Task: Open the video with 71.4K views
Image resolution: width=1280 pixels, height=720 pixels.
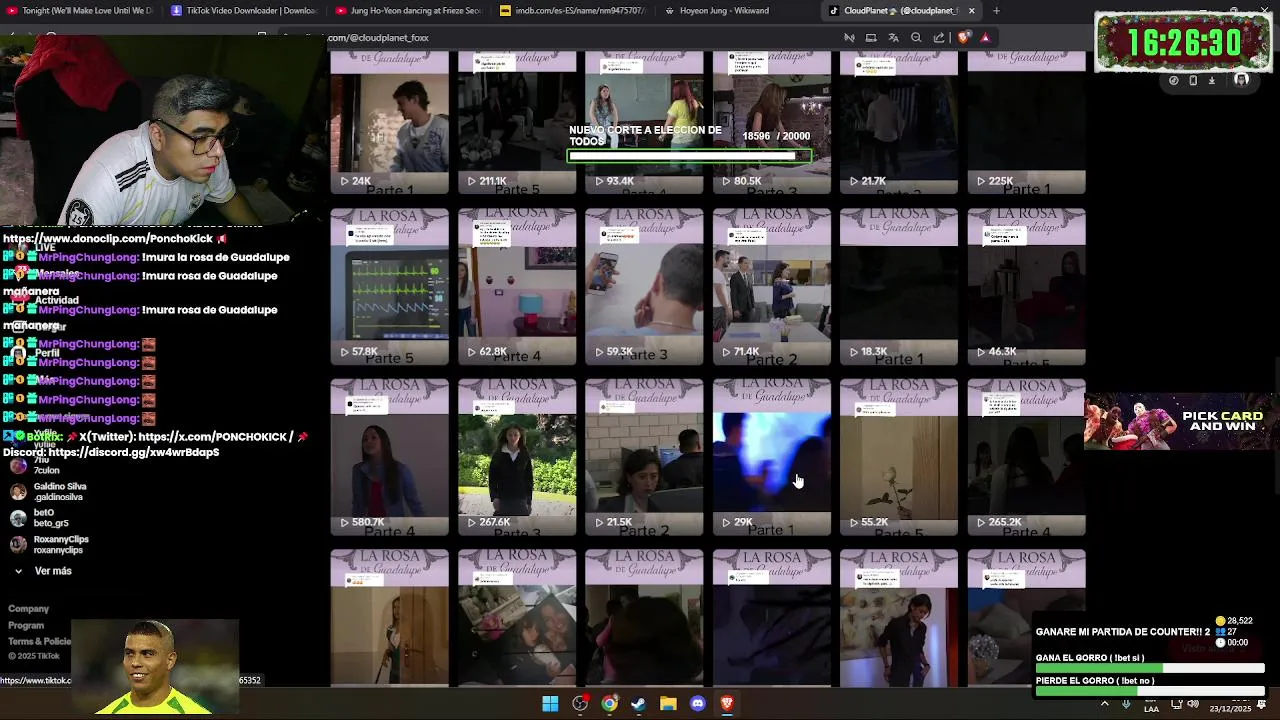Action: (x=772, y=287)
